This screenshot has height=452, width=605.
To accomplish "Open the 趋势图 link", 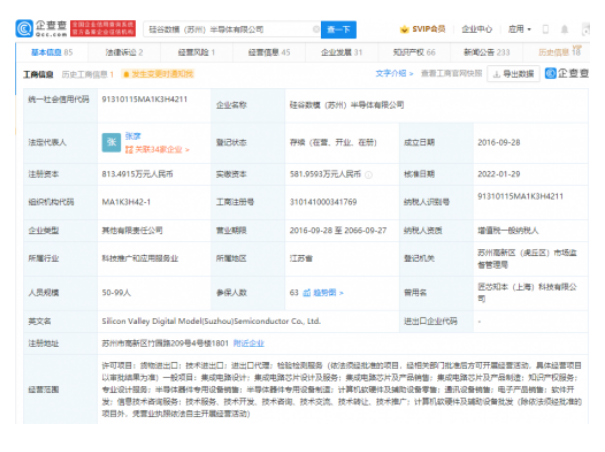I will 328,293.
